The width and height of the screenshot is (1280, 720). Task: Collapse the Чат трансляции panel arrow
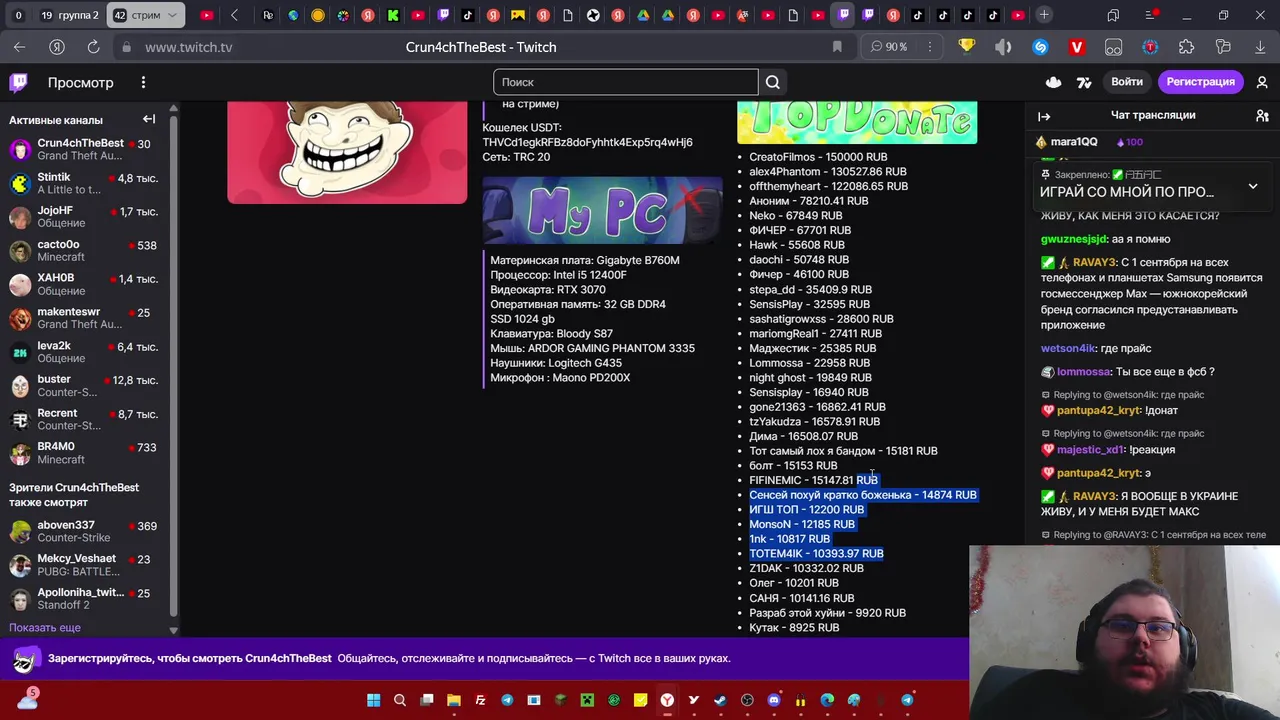tap(1044, 116)
